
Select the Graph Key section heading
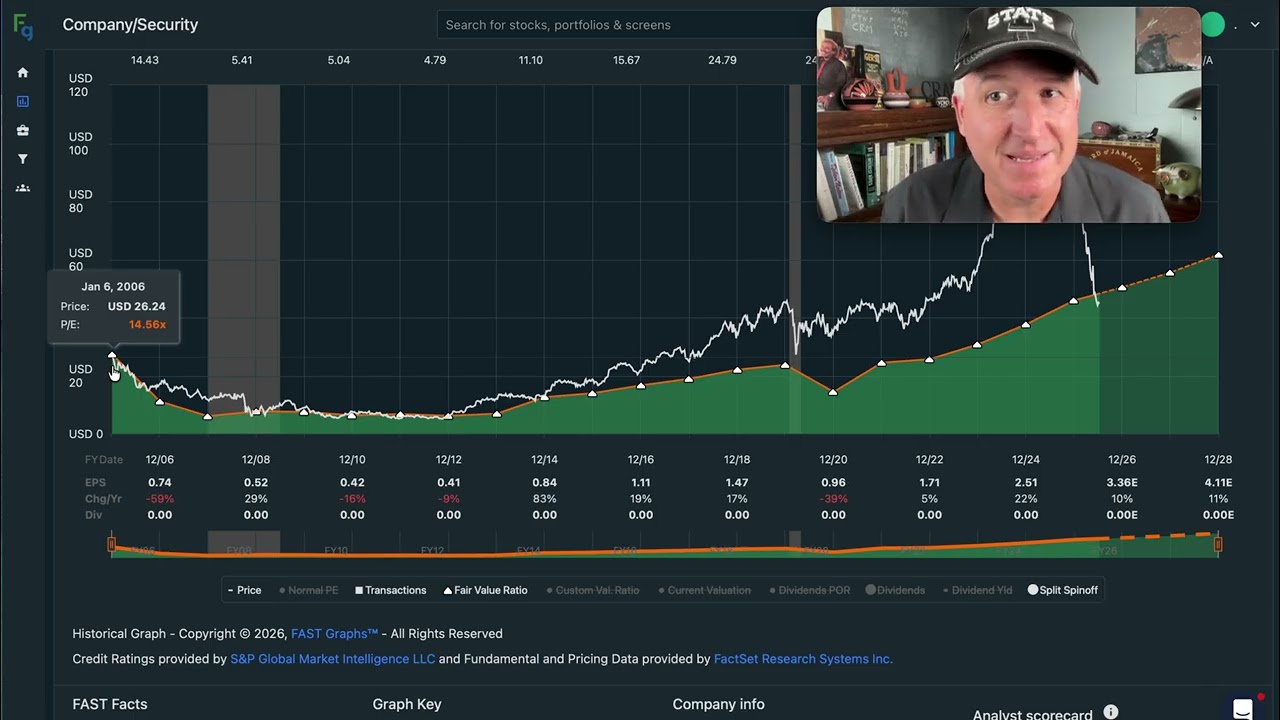(x=407, y=705)
